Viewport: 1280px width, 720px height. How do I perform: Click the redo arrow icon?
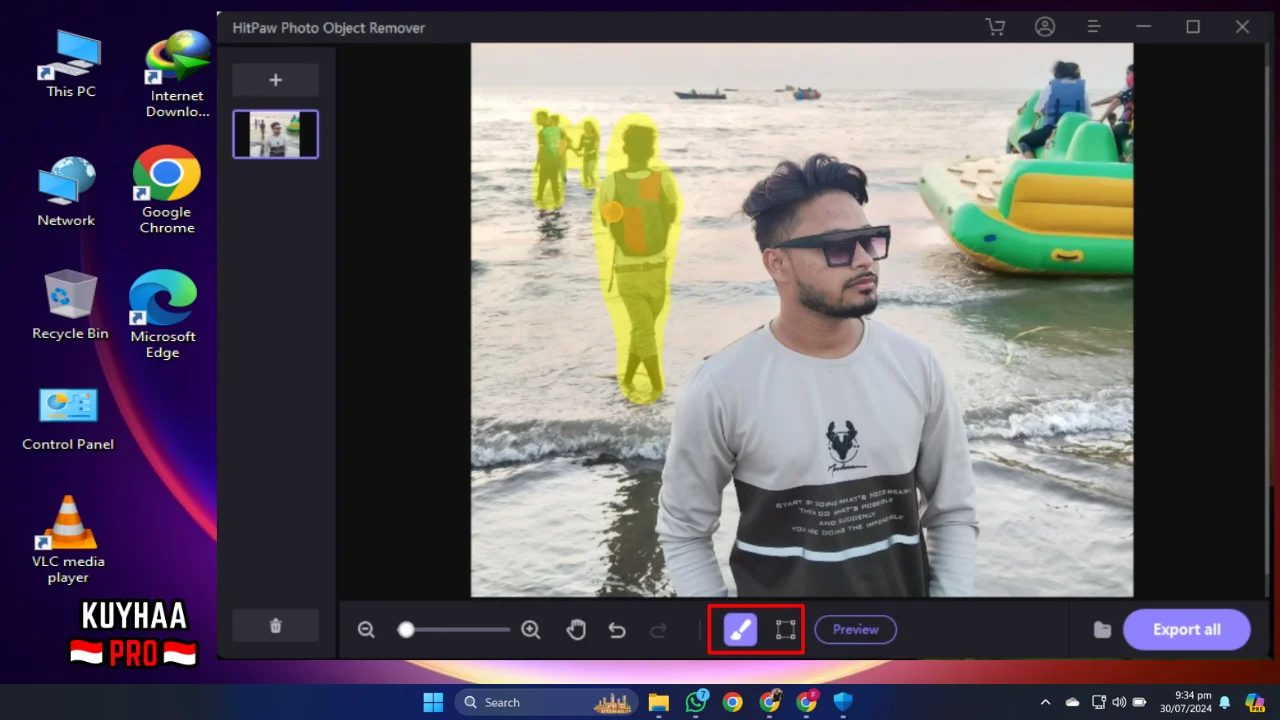click(658, 629)
